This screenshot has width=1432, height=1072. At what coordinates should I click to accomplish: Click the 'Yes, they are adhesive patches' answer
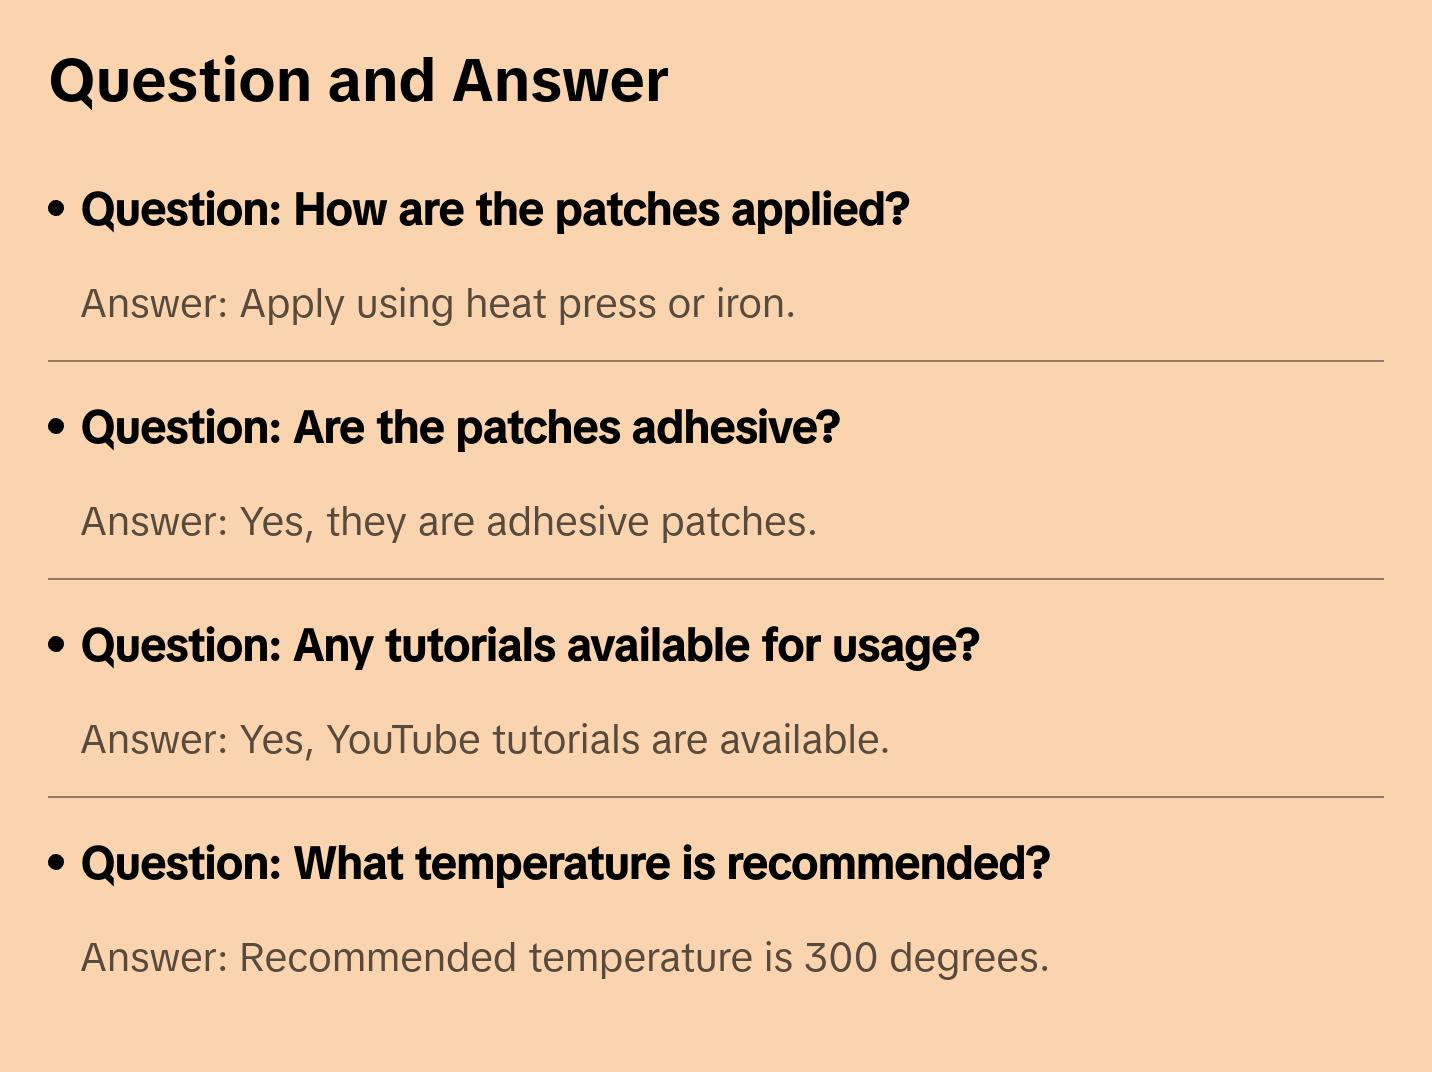pyautogui.click(x=449, y=522)
